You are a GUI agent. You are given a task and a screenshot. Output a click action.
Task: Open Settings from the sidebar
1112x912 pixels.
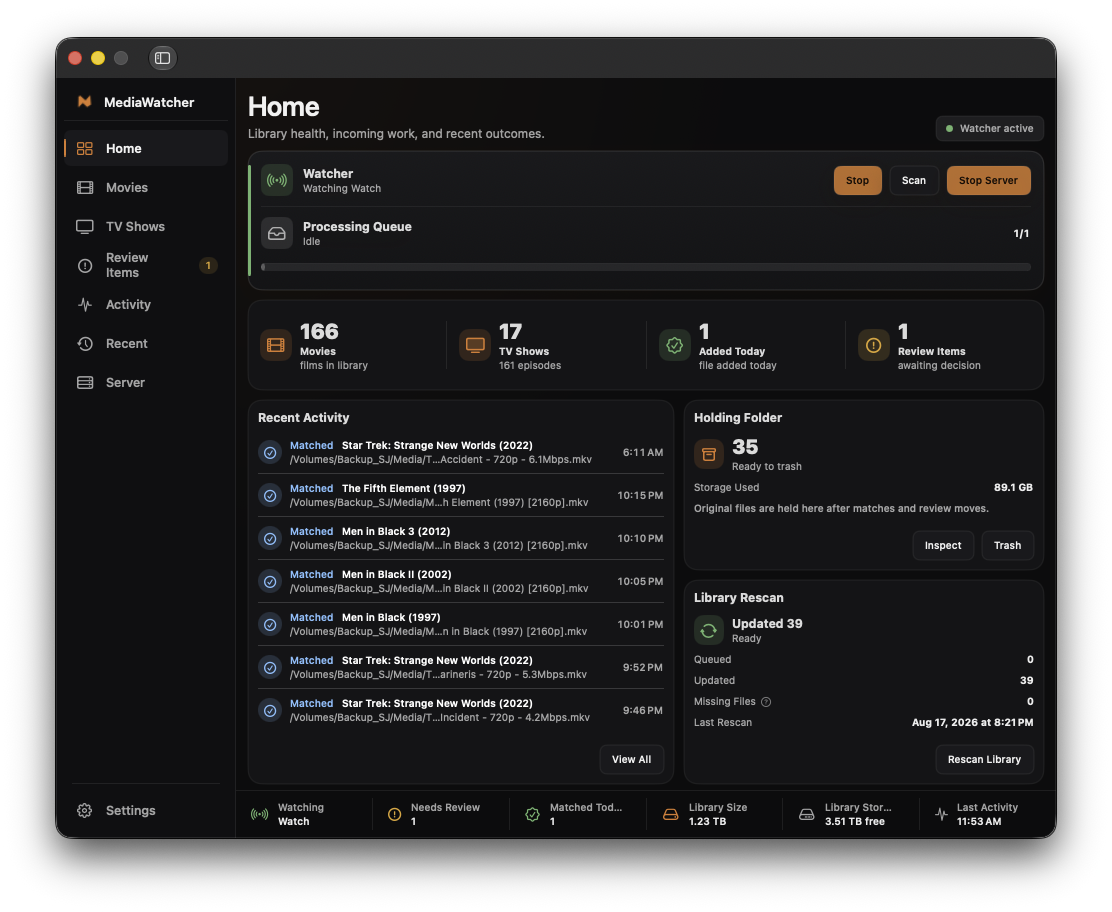pos(146,811)
